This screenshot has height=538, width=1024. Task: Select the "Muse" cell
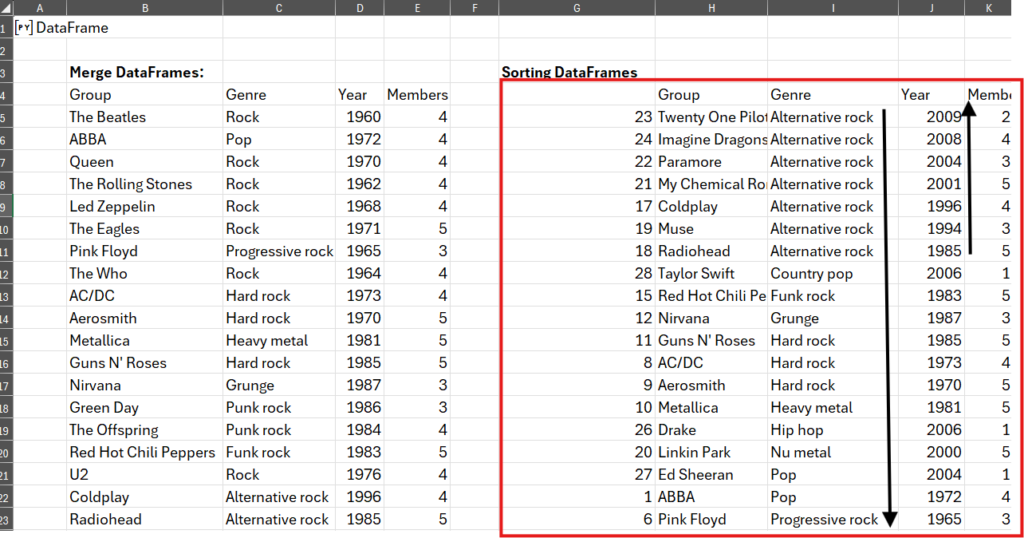711,229
